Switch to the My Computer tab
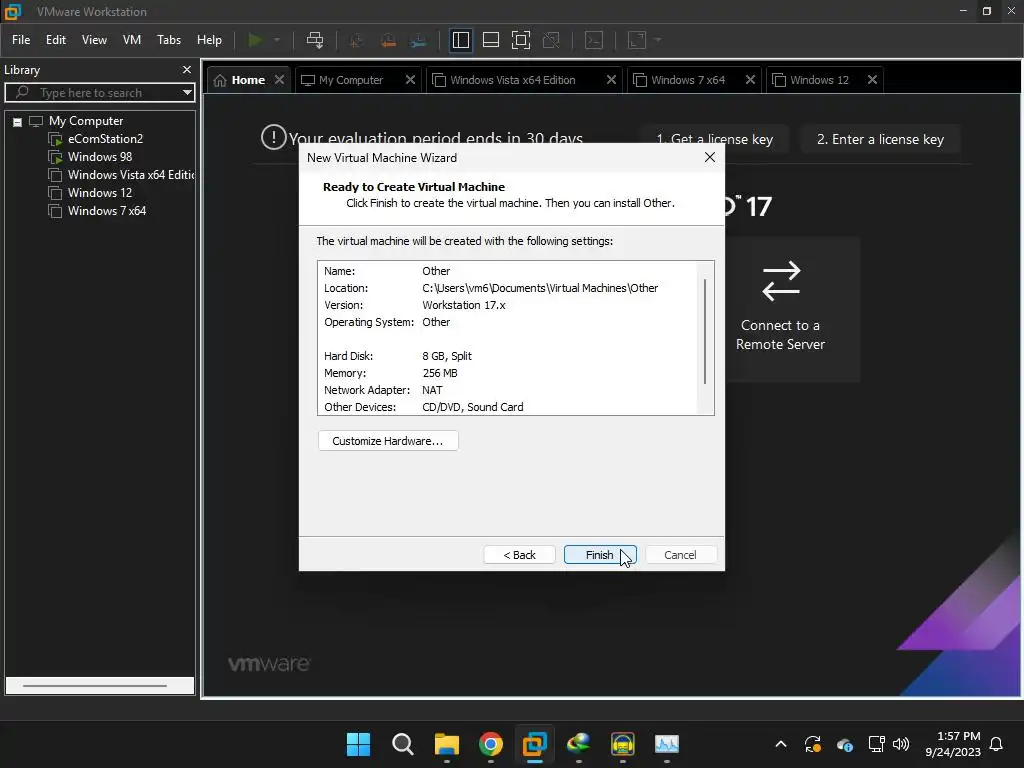Viewport: 1024px width, 768px height. (x=351, y=80)
